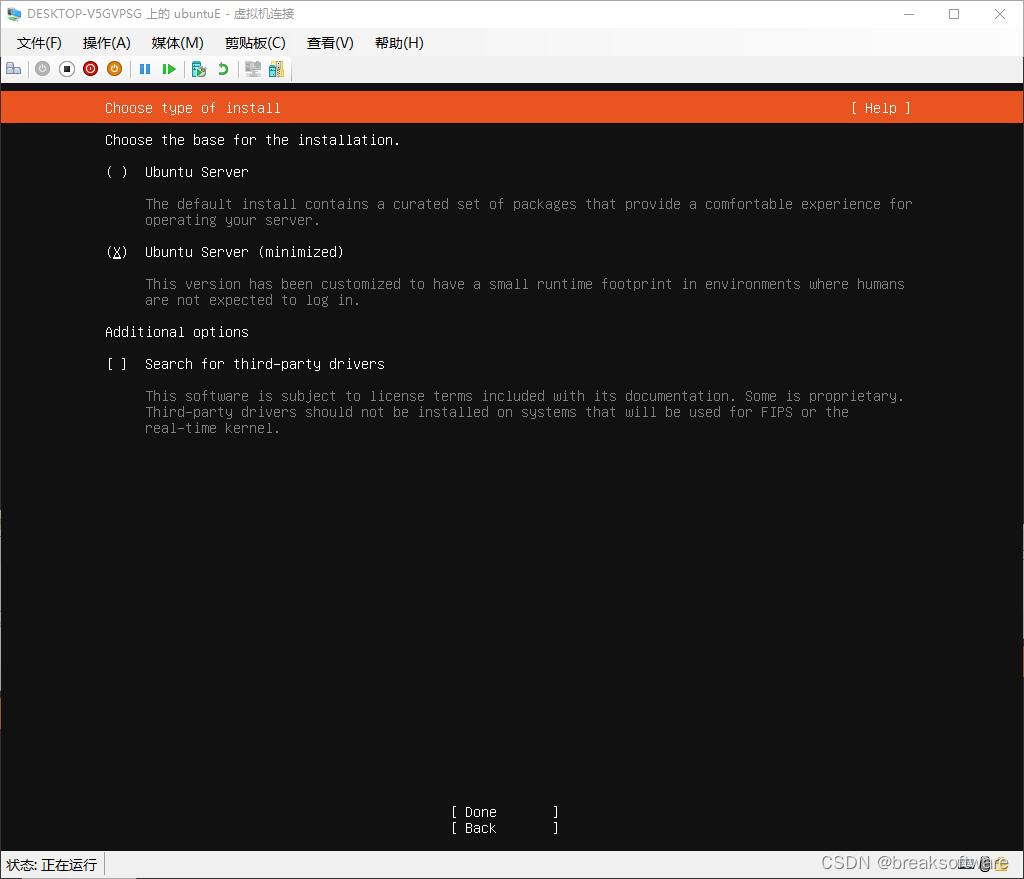Enable Search for third-party drivers checkbox
Screen dimensions: 1024x879
click(117, 364)
